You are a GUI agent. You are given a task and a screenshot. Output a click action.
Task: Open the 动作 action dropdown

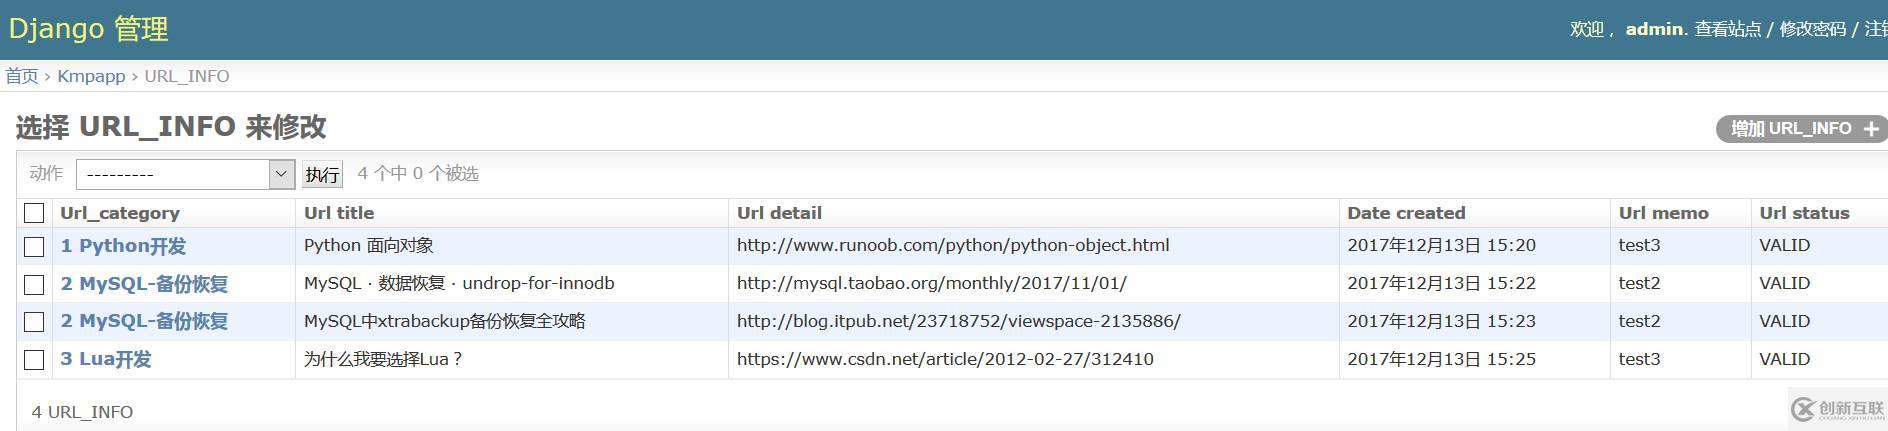(185, 174)
